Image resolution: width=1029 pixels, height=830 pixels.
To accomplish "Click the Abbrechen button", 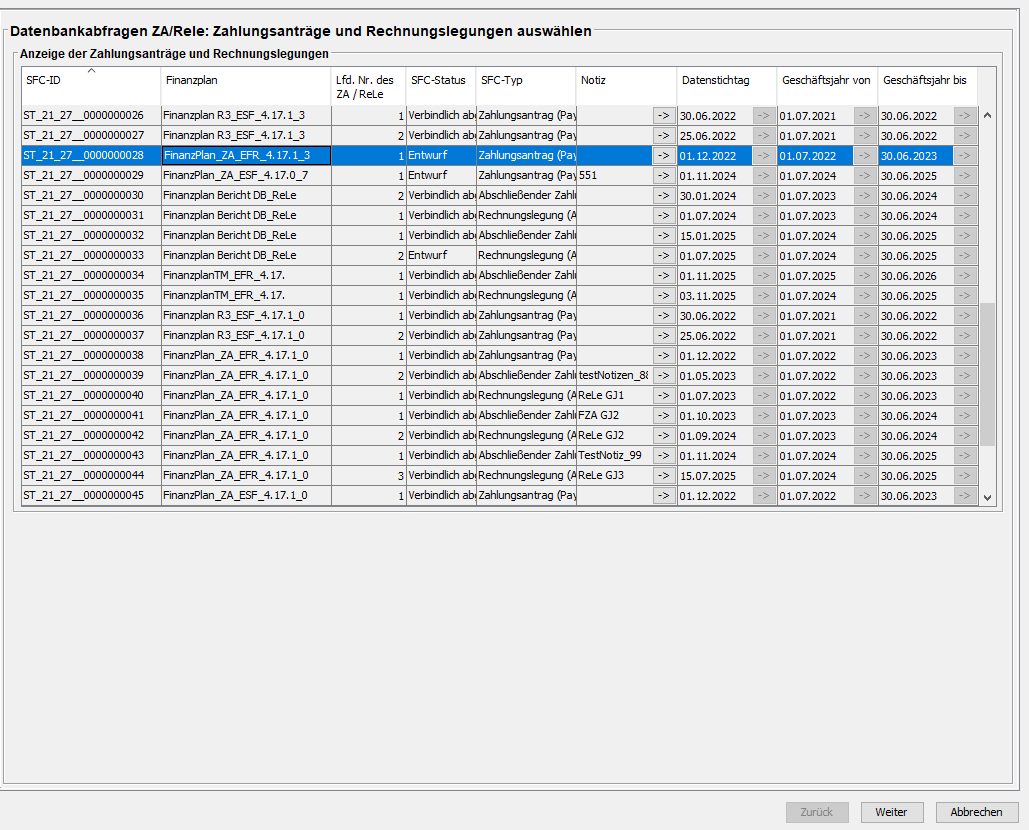I will [976, 812].
